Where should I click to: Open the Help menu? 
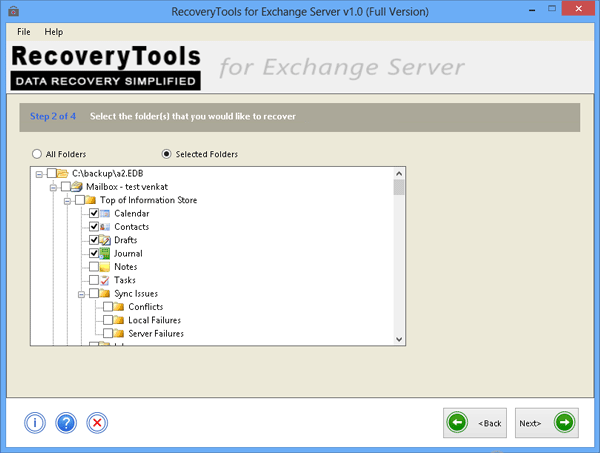click(x=54, y=32)
